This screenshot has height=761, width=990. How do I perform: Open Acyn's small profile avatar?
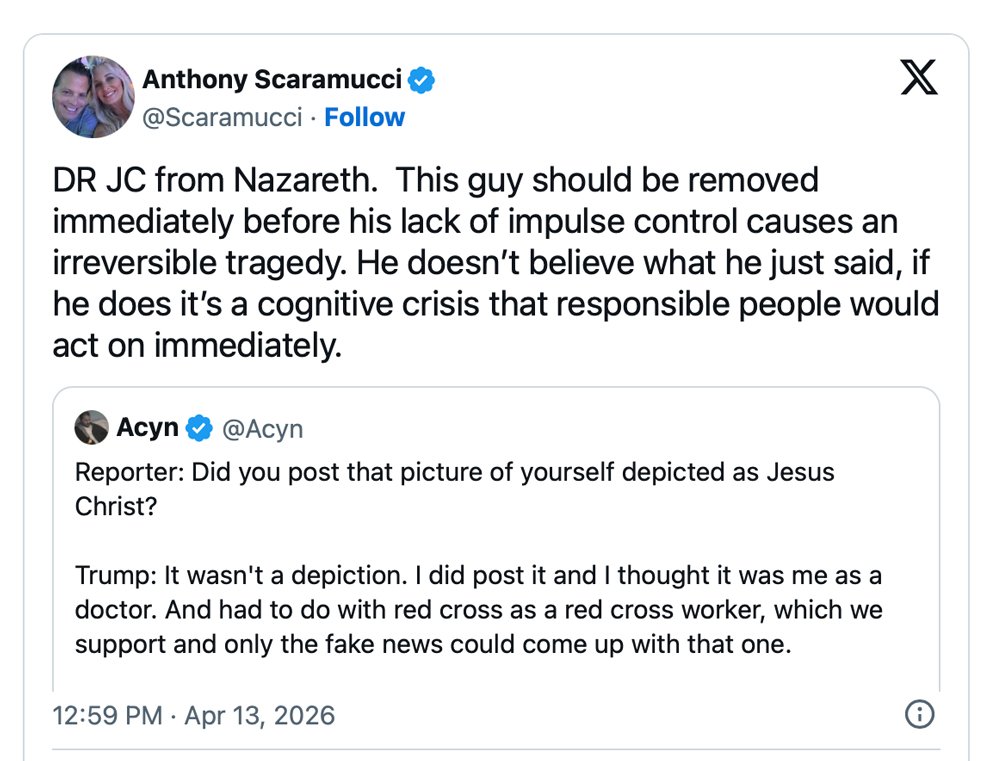pyautogui.click(x=91, y=428)
